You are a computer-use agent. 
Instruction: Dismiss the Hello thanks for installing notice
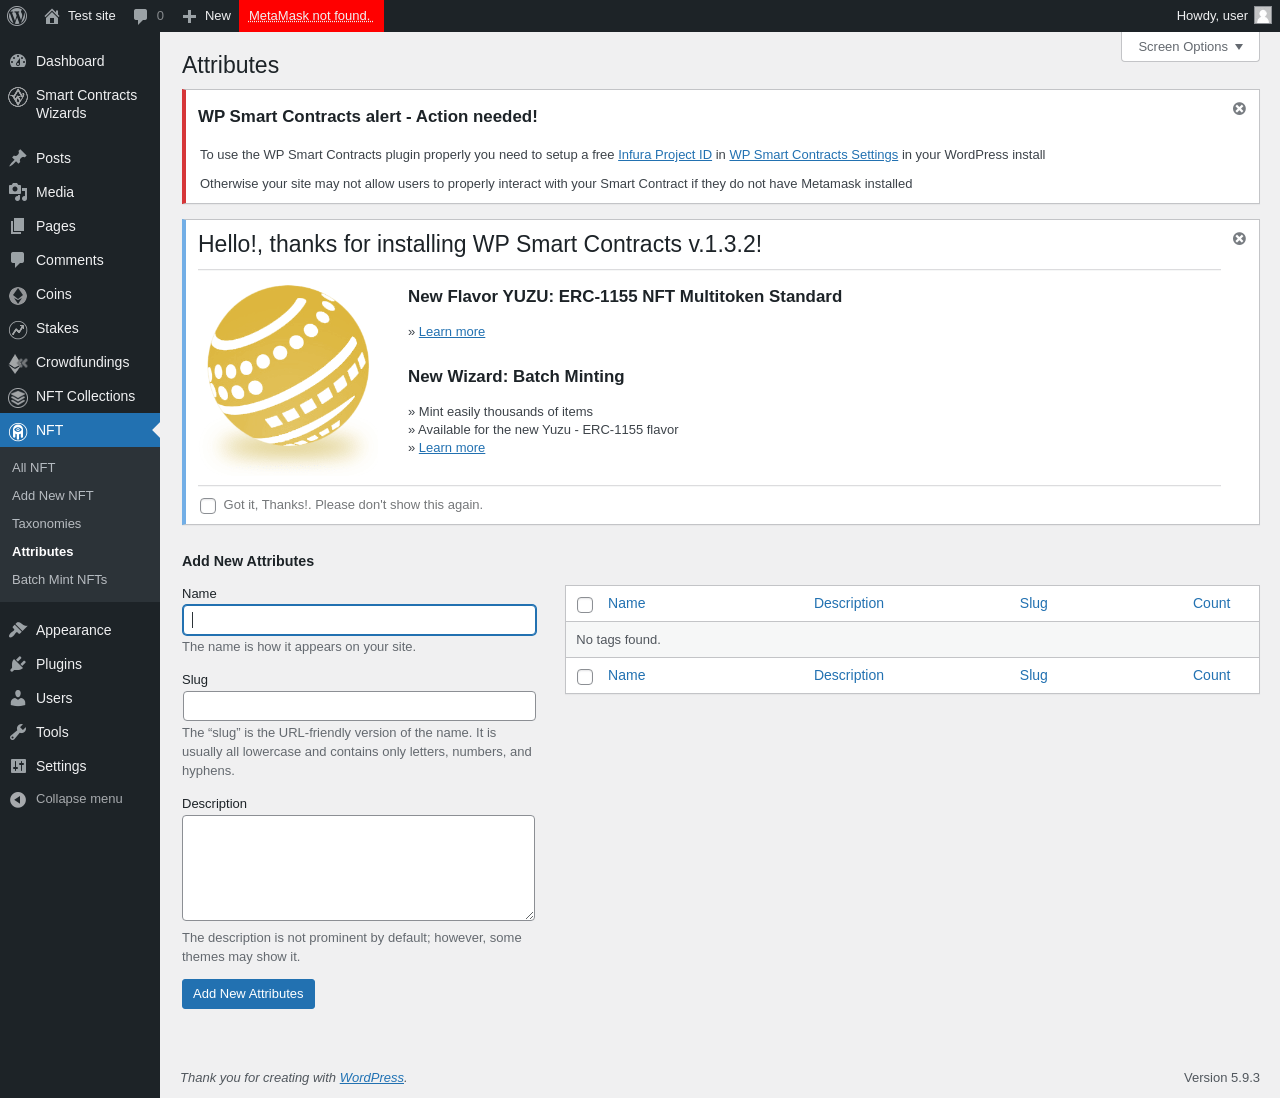pyautogui.click(x=1239, y=238)
